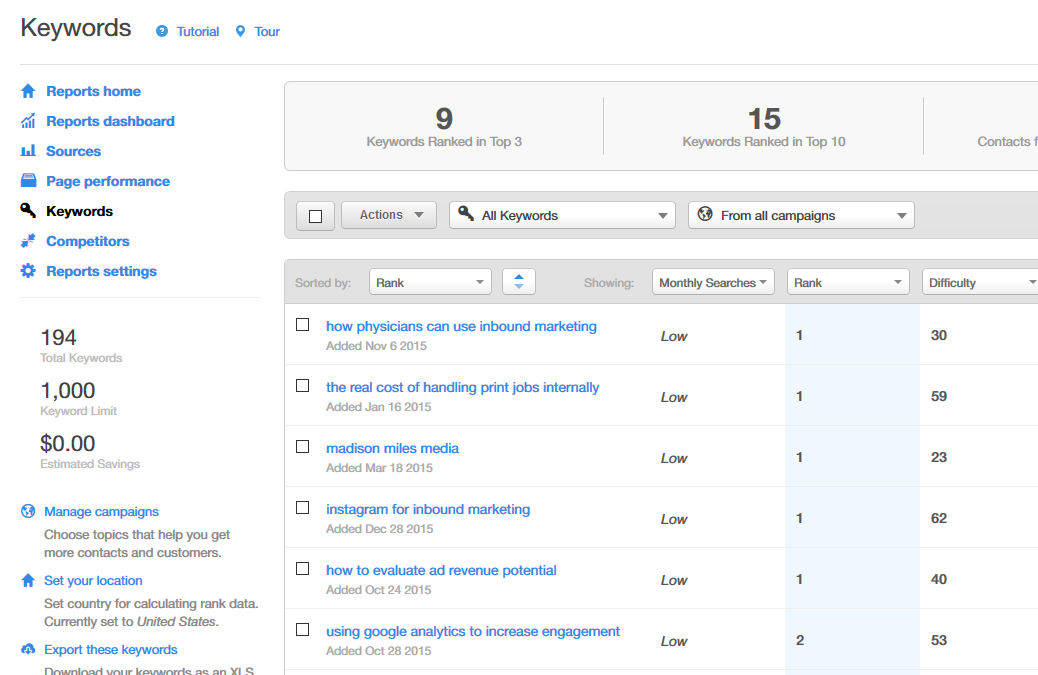Click the 15 Keywords Ranked in Top 10 stat
The image size is (1038, 675).
tap(764, 126)
